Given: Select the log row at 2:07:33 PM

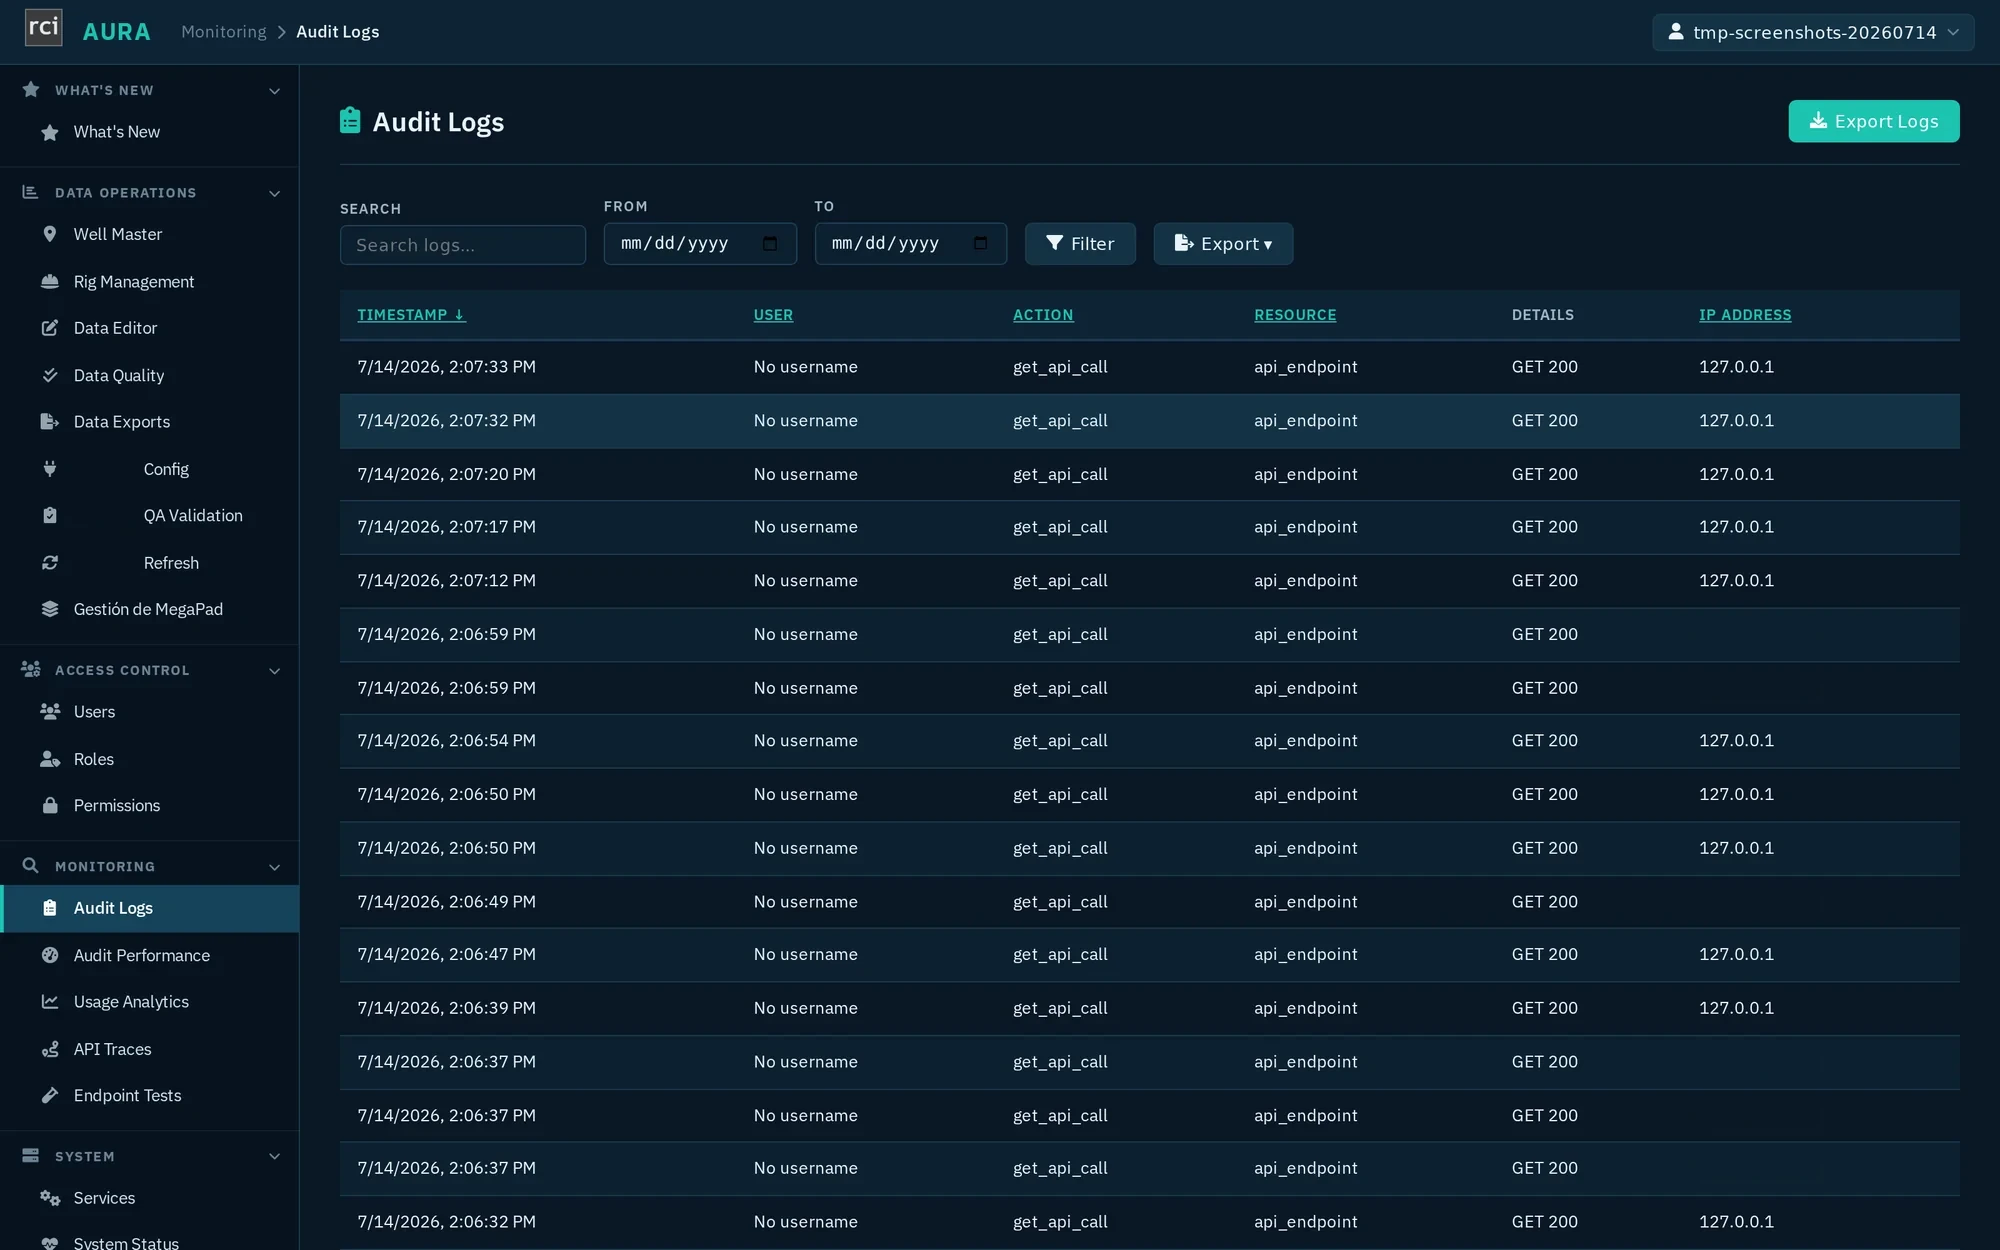Looking at the screenshot, I should [x=1150, y=367].
